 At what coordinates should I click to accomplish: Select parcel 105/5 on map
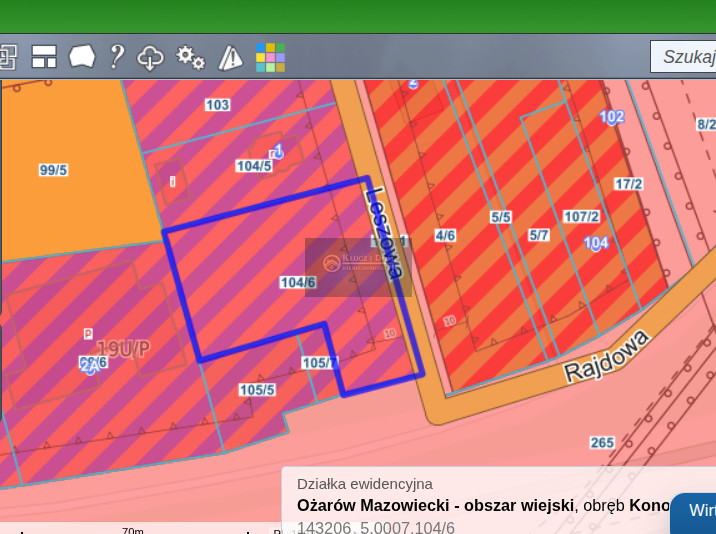click(257, 390)
